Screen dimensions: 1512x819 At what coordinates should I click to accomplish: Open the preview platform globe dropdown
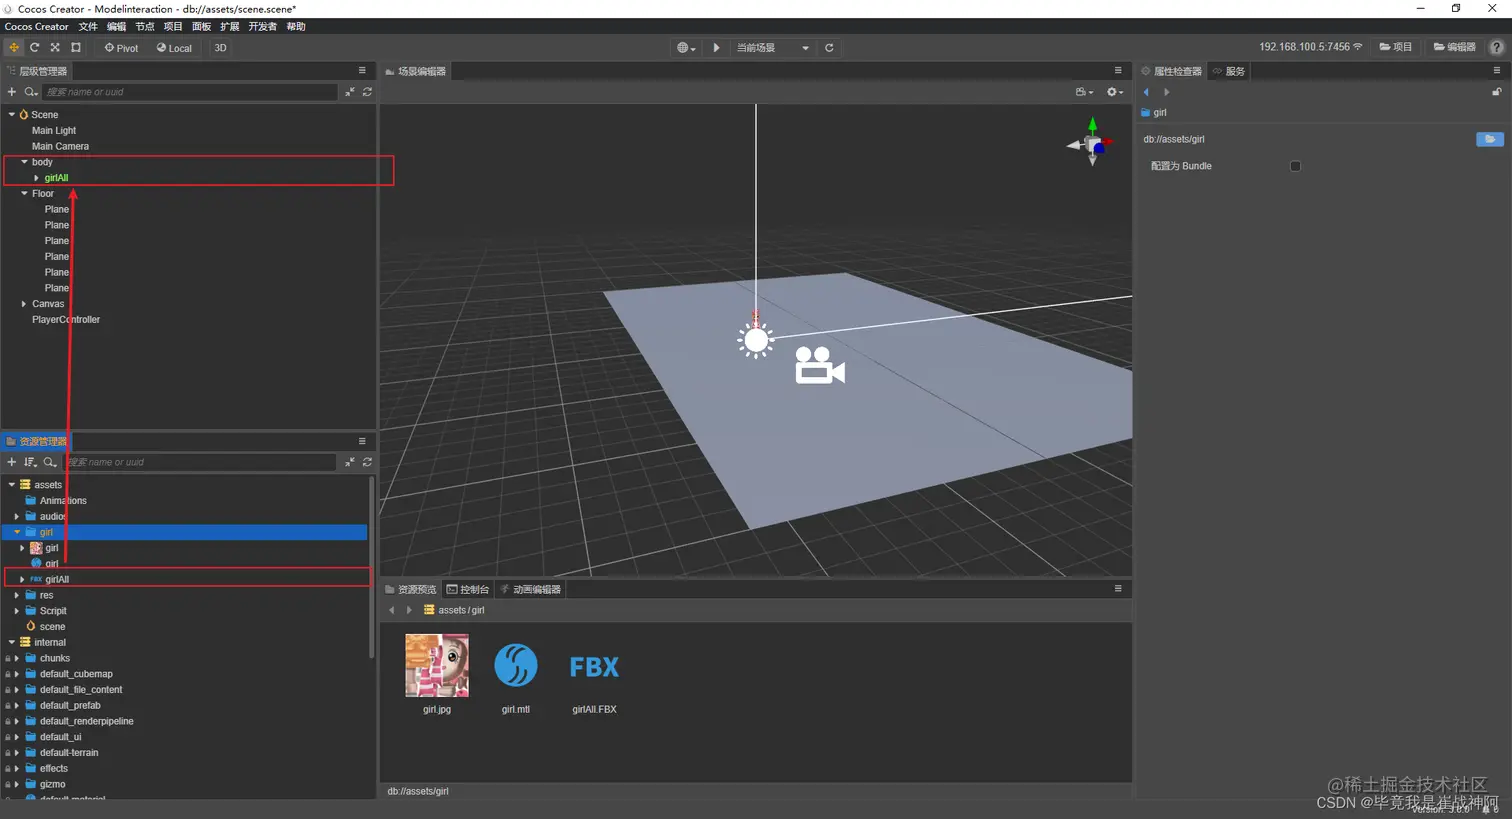pyautogui.click(x=686, y=47)
